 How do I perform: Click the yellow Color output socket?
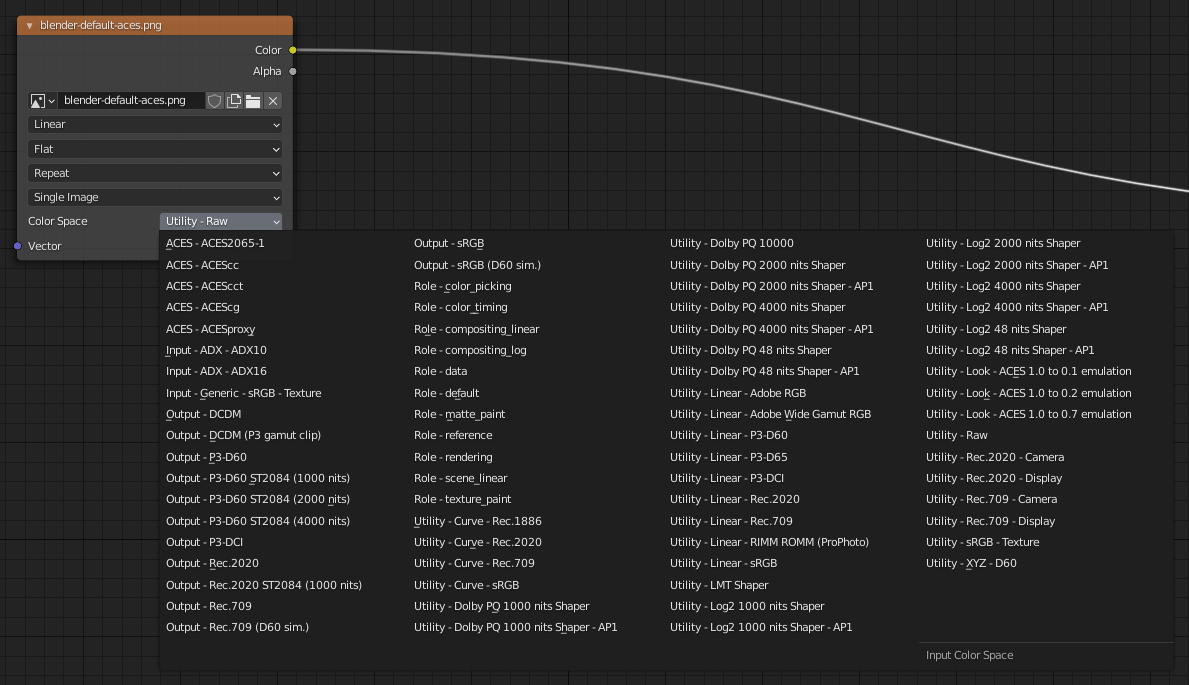click(x=292, y=50)
